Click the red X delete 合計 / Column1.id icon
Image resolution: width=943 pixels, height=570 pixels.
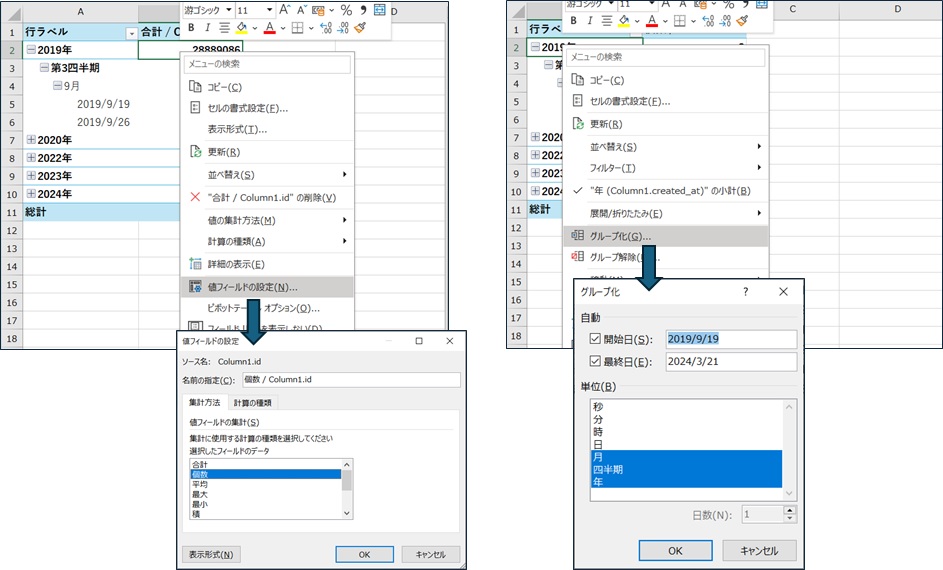(x=196, y=197)
